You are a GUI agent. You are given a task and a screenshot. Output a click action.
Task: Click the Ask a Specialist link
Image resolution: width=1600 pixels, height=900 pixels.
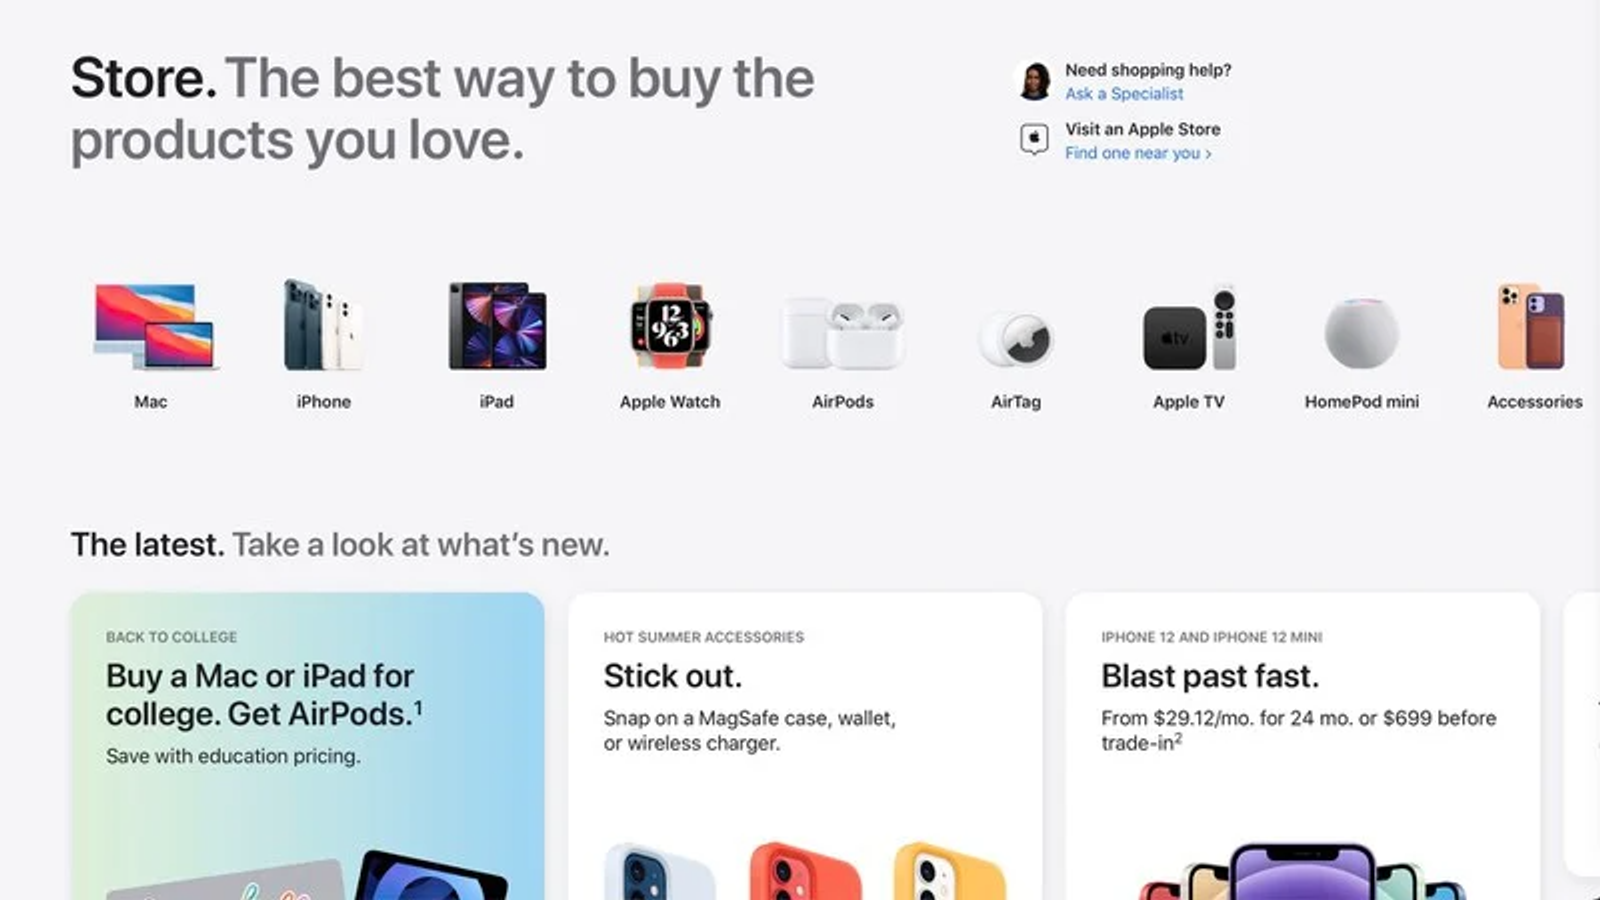(x=1124, y=94)
